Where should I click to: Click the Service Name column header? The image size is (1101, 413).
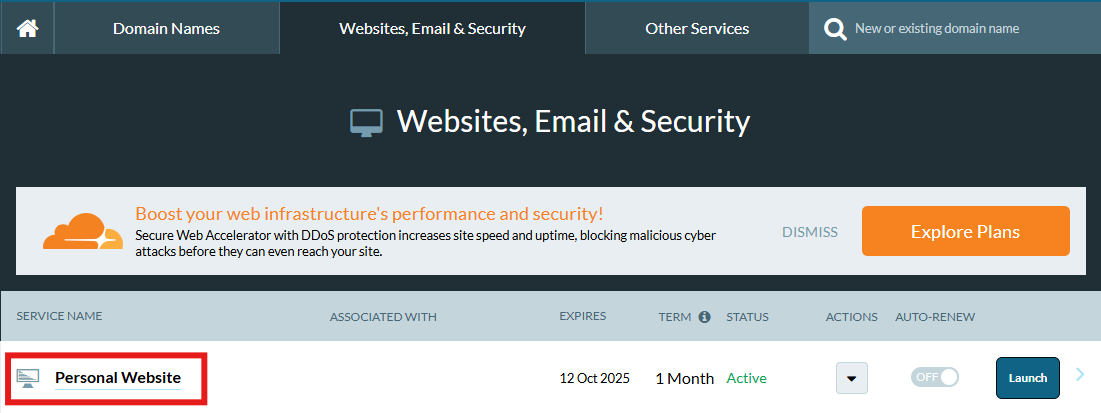(59, 316)
